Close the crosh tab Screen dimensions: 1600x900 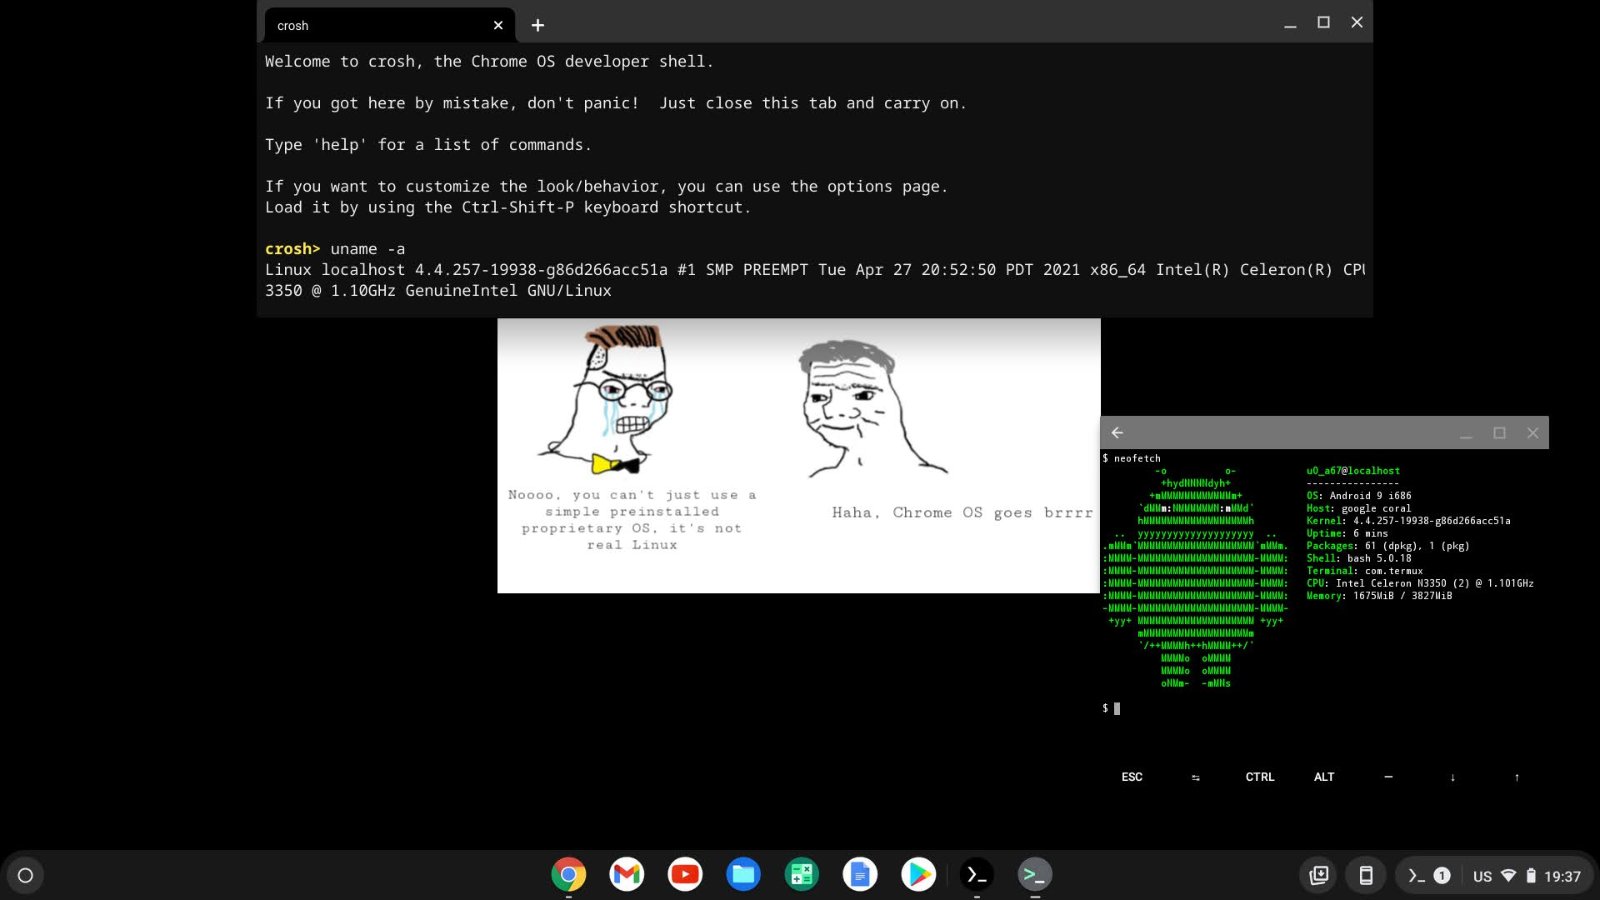[498, 25]
